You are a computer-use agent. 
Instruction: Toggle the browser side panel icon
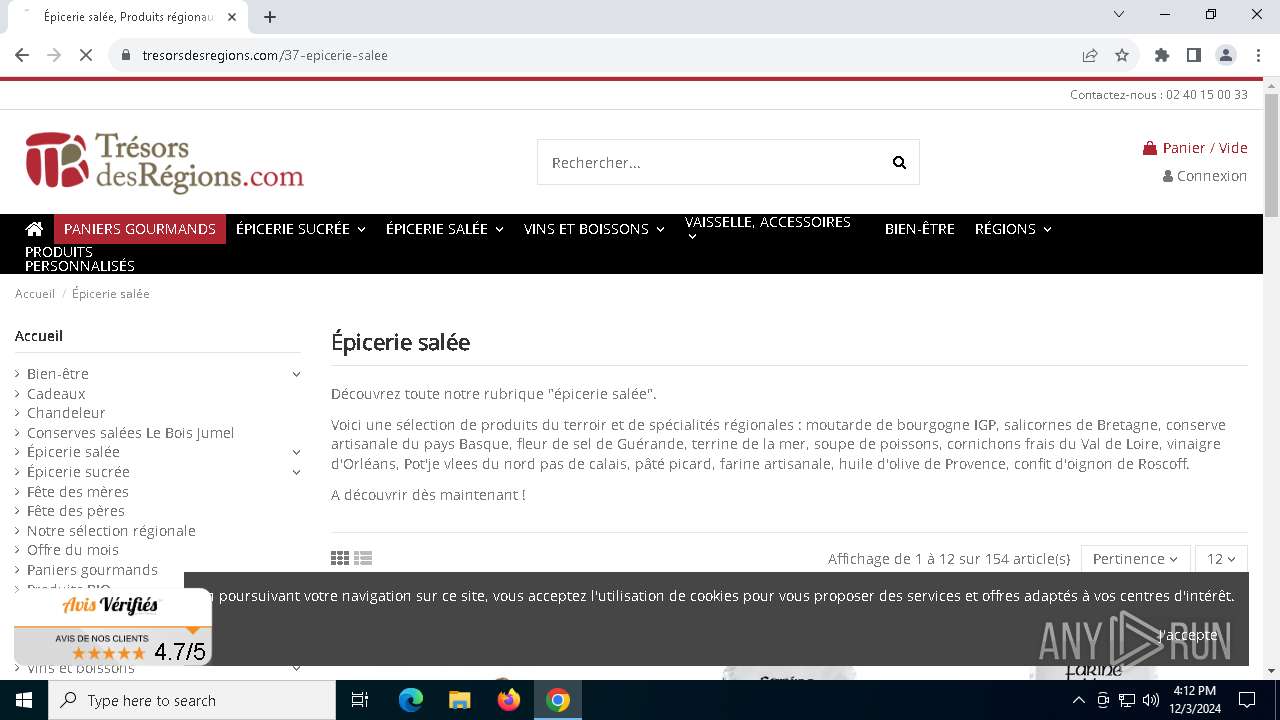[x=1194, y=55]
